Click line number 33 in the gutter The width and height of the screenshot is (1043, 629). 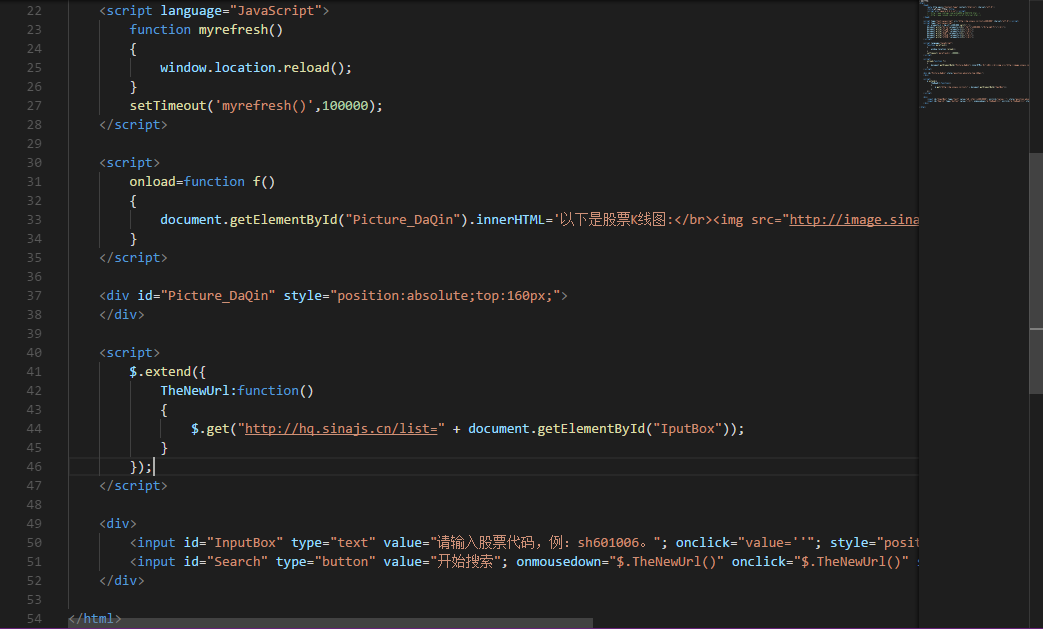click(34, 219)
